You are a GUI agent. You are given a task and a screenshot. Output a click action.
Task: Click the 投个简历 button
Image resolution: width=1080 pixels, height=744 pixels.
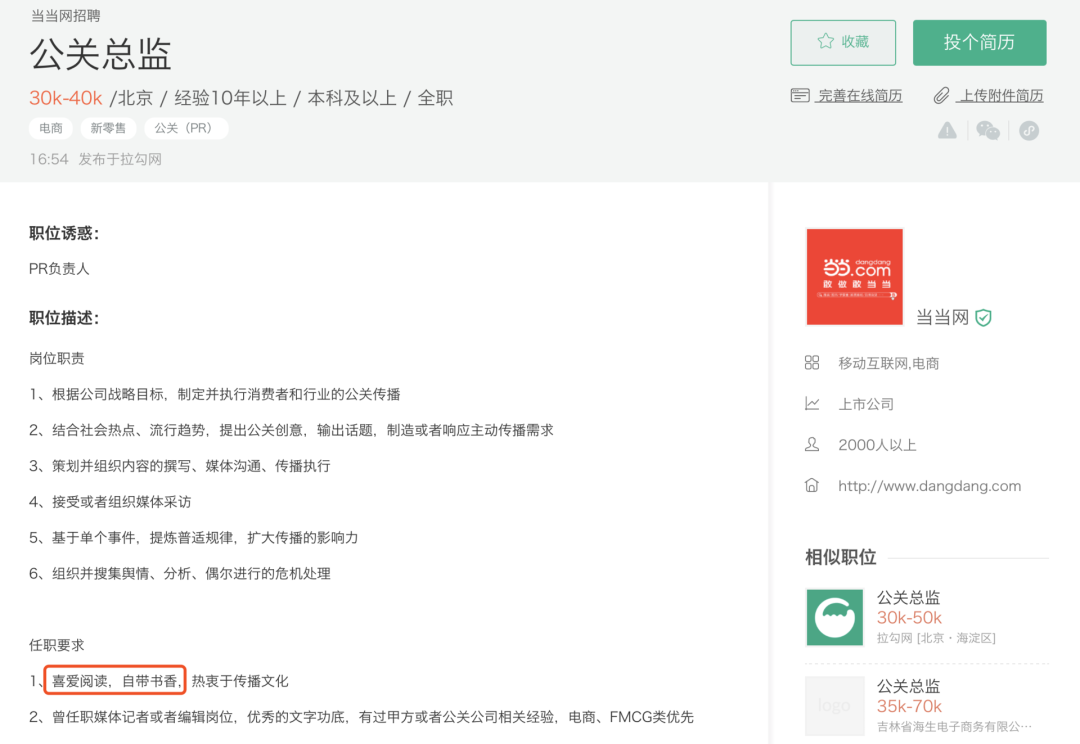pos(979,42)
